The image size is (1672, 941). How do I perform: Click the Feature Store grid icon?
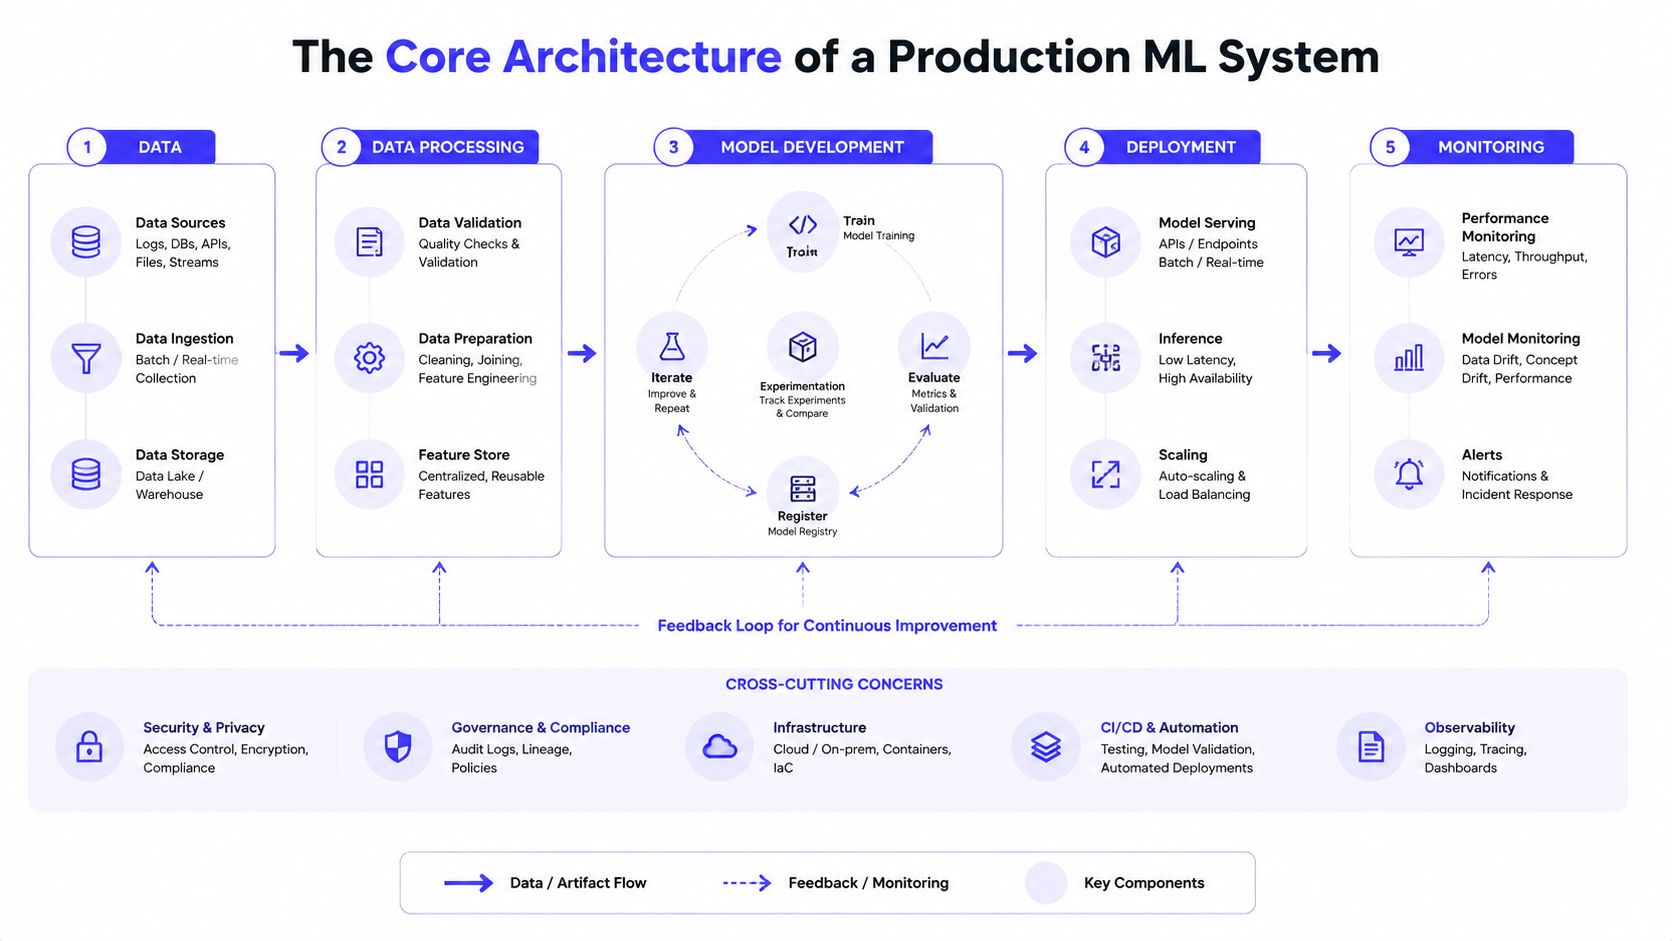point(369,474)
